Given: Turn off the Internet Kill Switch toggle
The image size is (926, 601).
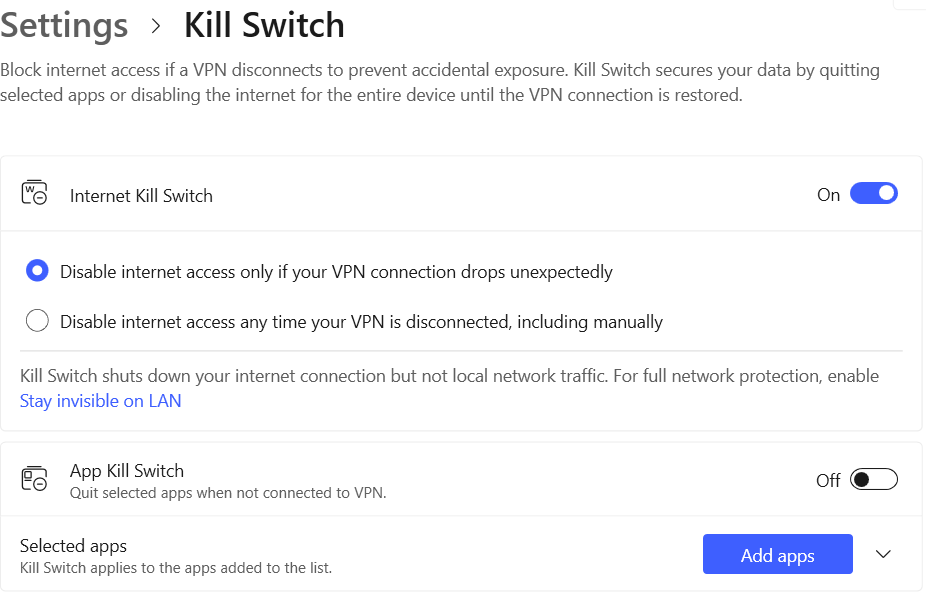Looking at the screenshot, I should click(873, 194).
